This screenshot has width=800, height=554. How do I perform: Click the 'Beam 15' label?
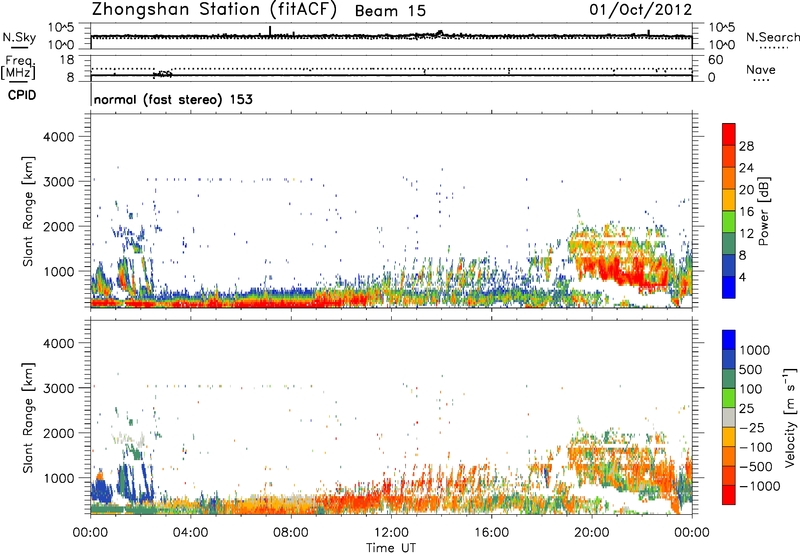(x=390, y=11)
